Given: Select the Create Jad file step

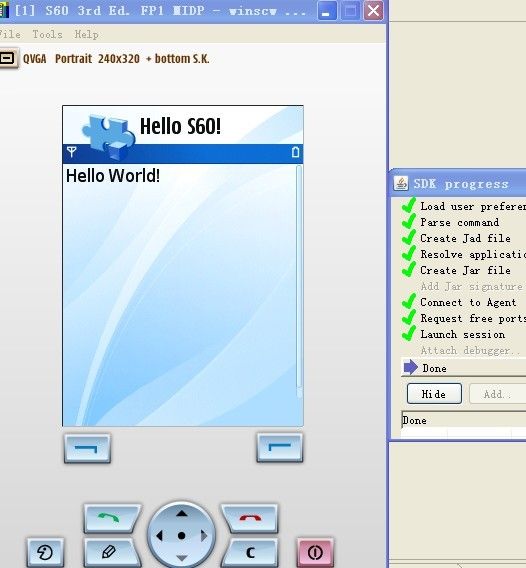Looking at the screenshot, I should [465, 238].
